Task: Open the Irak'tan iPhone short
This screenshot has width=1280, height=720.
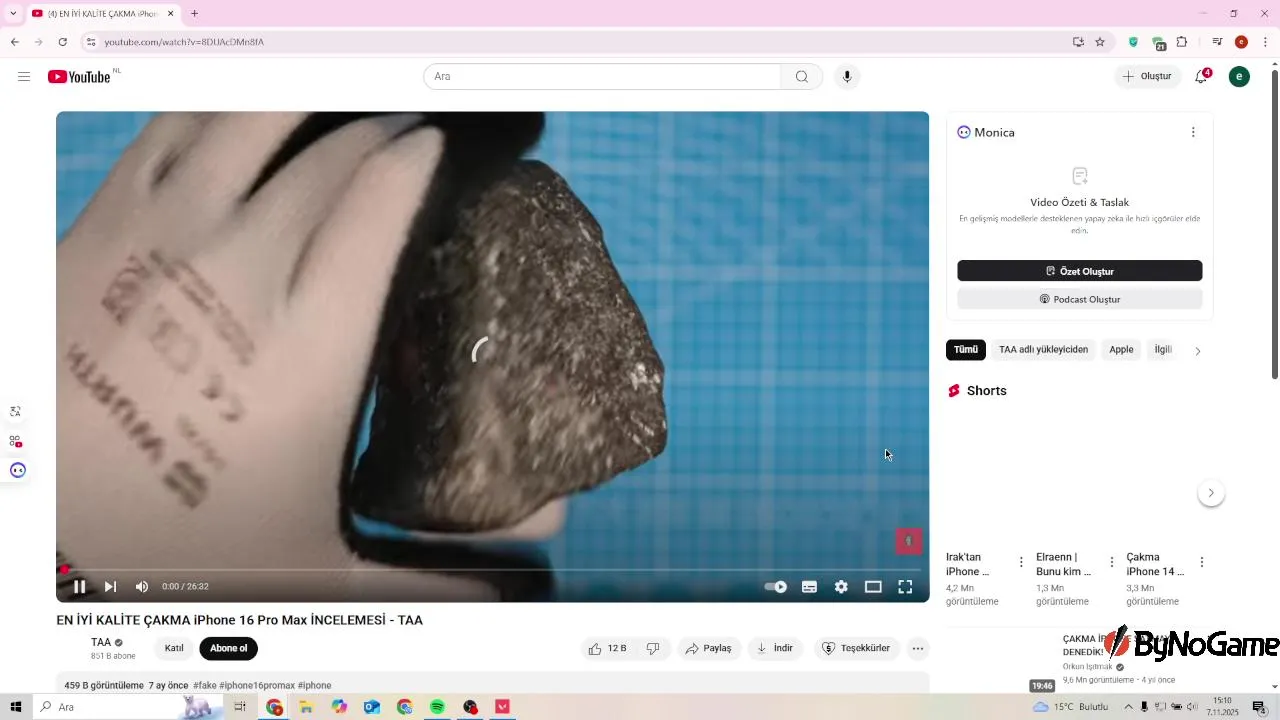Action: coord(968,564)
